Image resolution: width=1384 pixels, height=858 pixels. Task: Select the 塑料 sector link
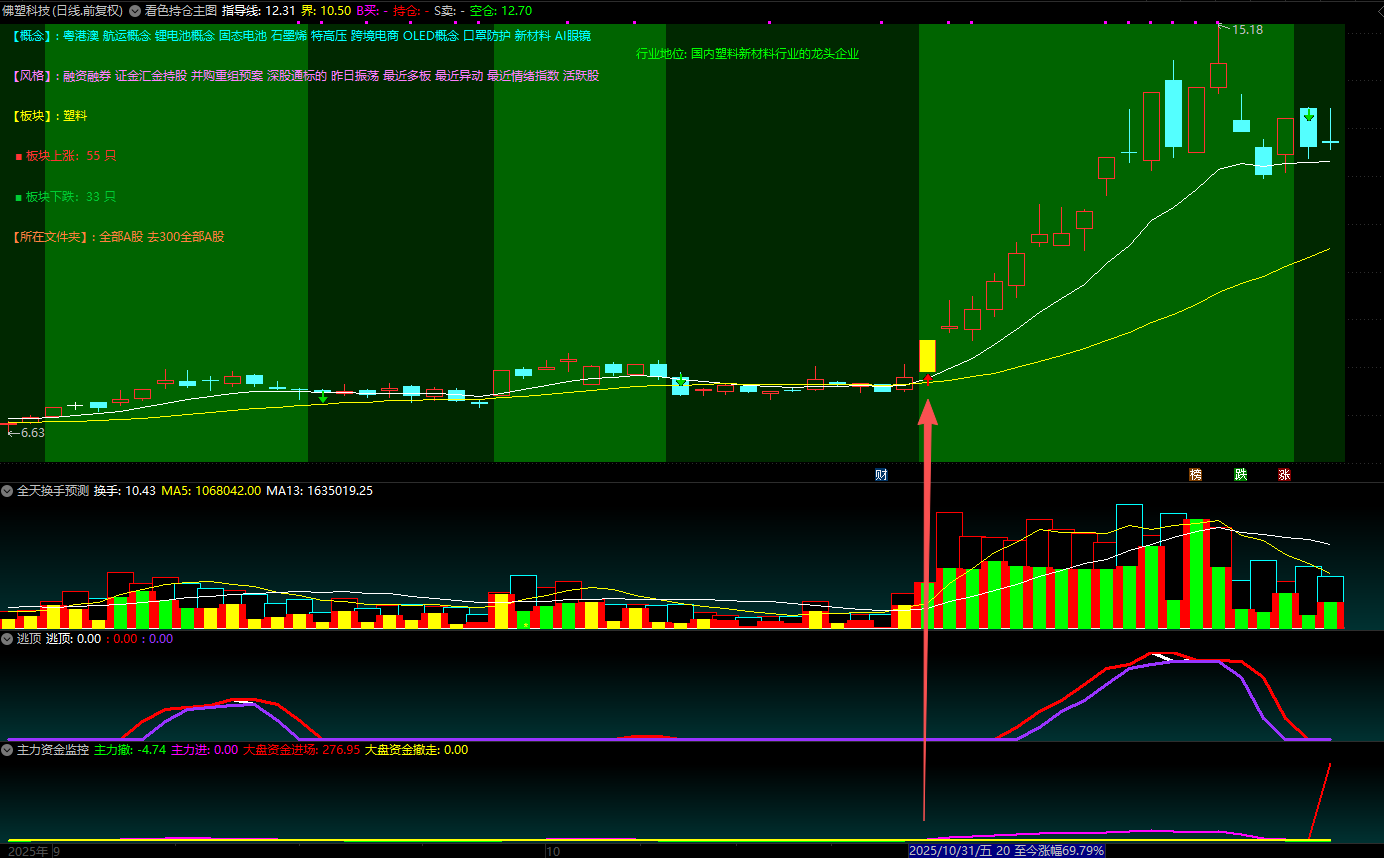click(75, 116)
